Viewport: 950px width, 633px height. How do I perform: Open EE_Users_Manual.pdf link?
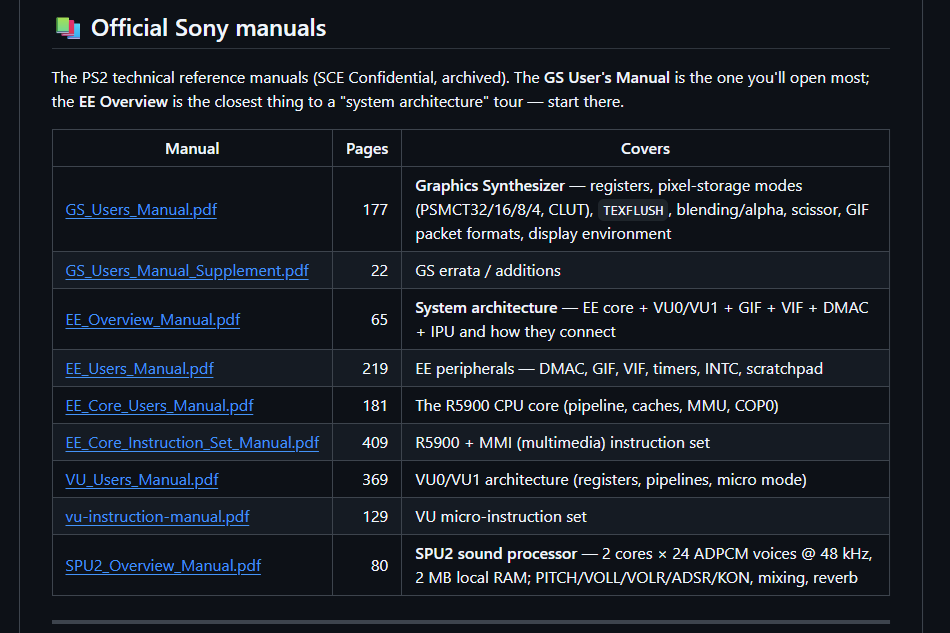point(139,369)
